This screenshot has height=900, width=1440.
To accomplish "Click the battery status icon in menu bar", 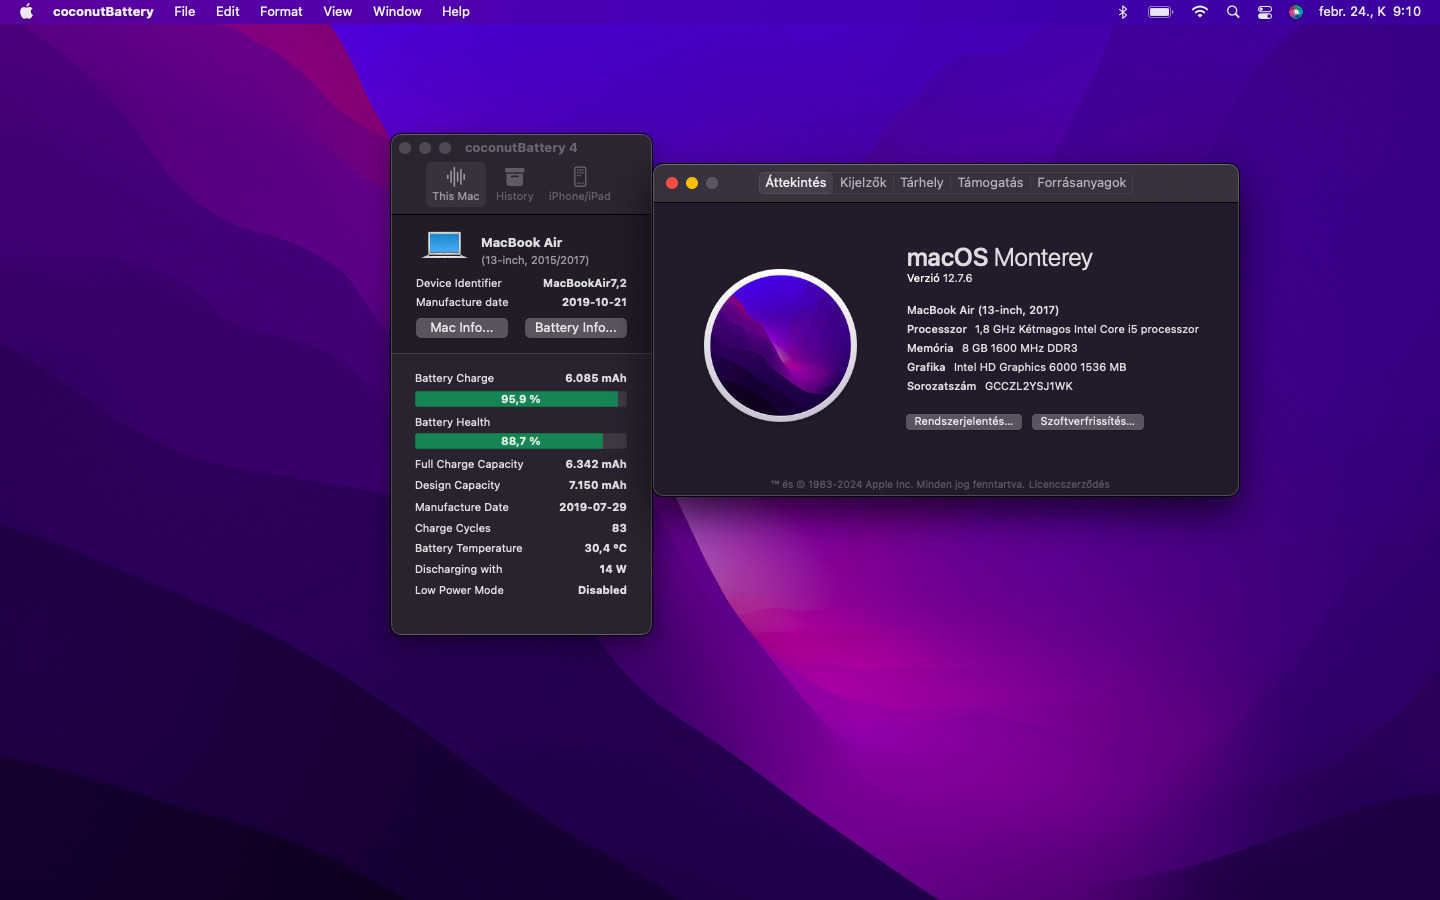I will [x=1160, y=12].
